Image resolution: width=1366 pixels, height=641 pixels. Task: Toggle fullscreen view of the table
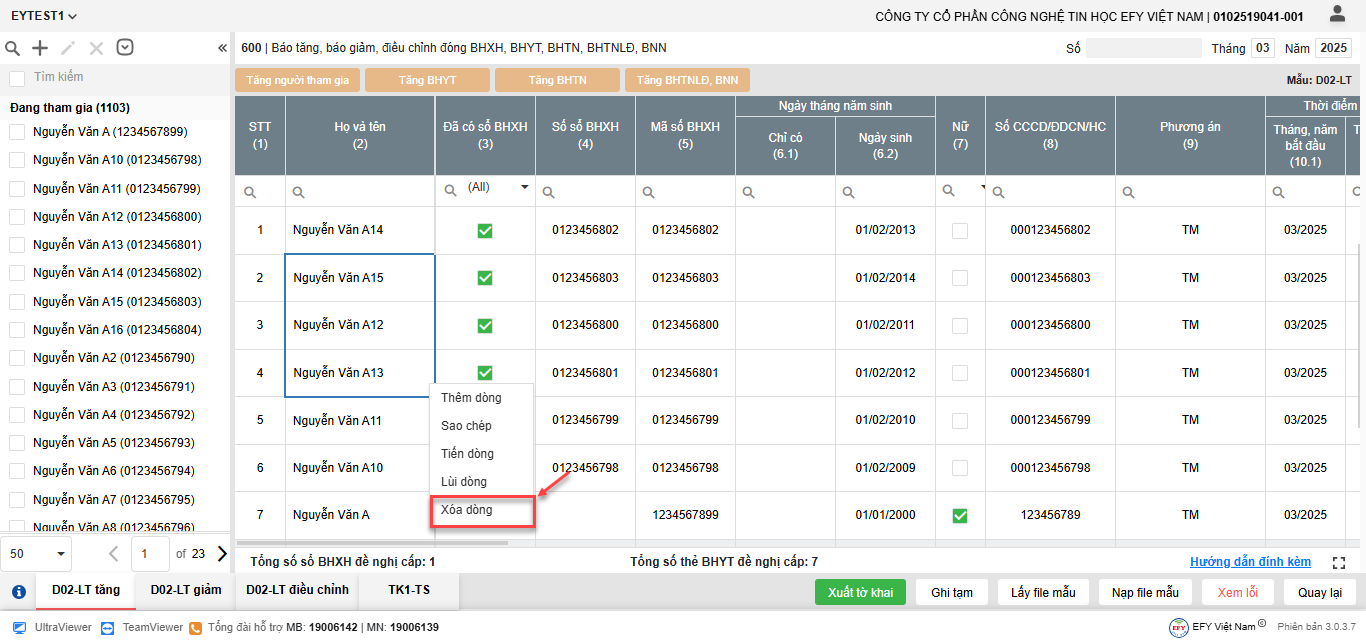point(1339,563)
